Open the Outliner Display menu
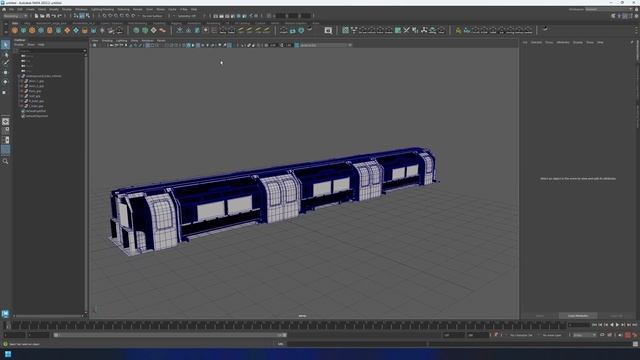640x360 pixels. 19,45
